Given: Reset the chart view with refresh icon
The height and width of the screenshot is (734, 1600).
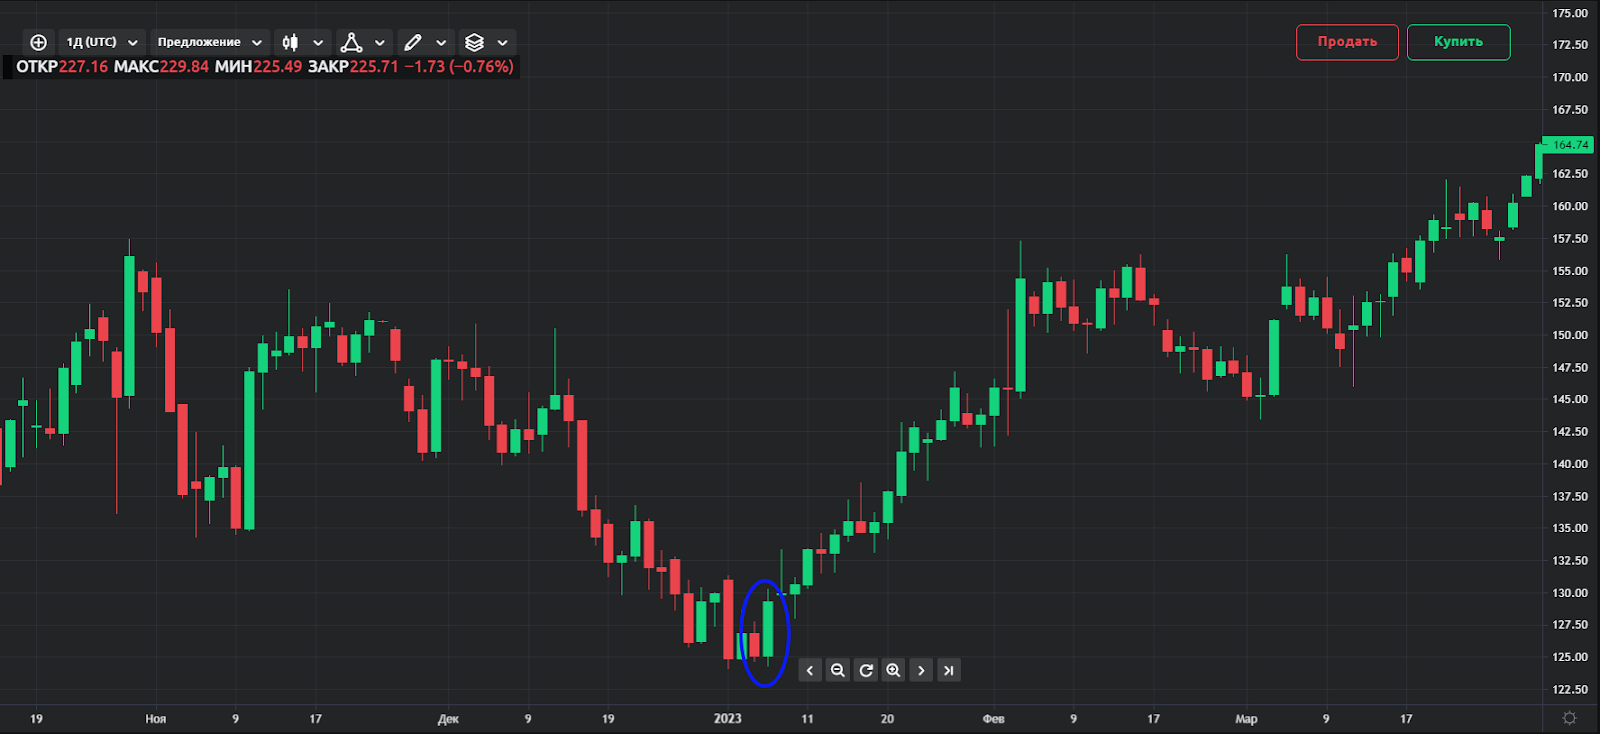Looking at the screenshot, I should pyautogui.click(x=866, y=670).
